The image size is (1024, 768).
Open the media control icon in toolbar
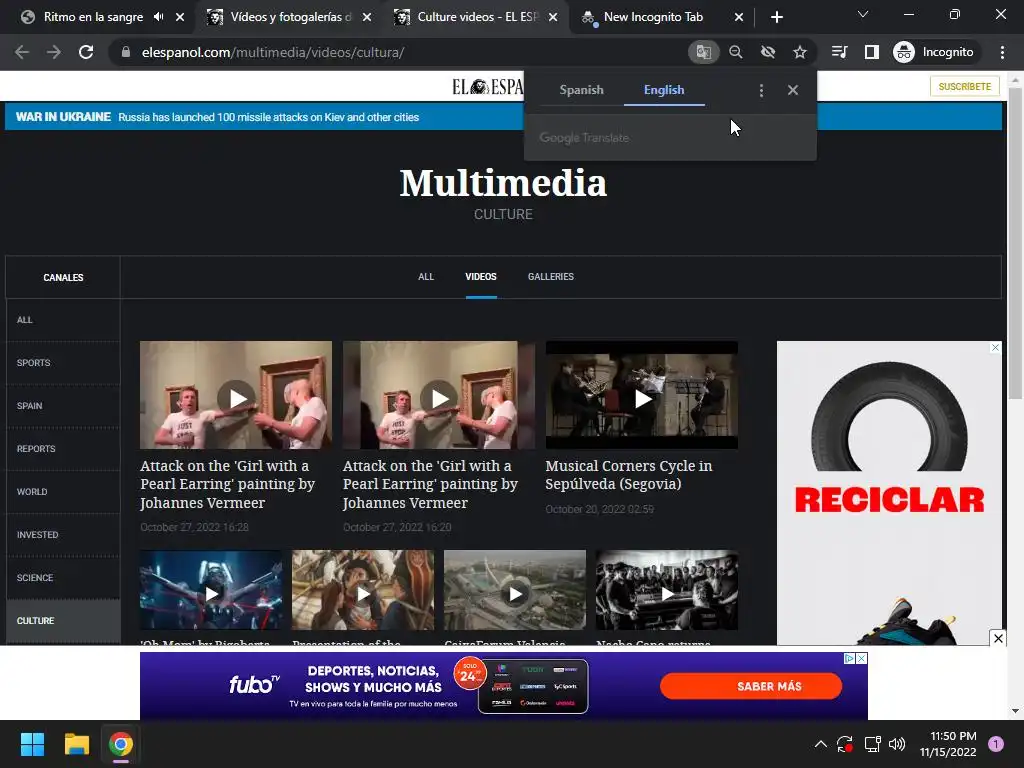pos(840,52)
